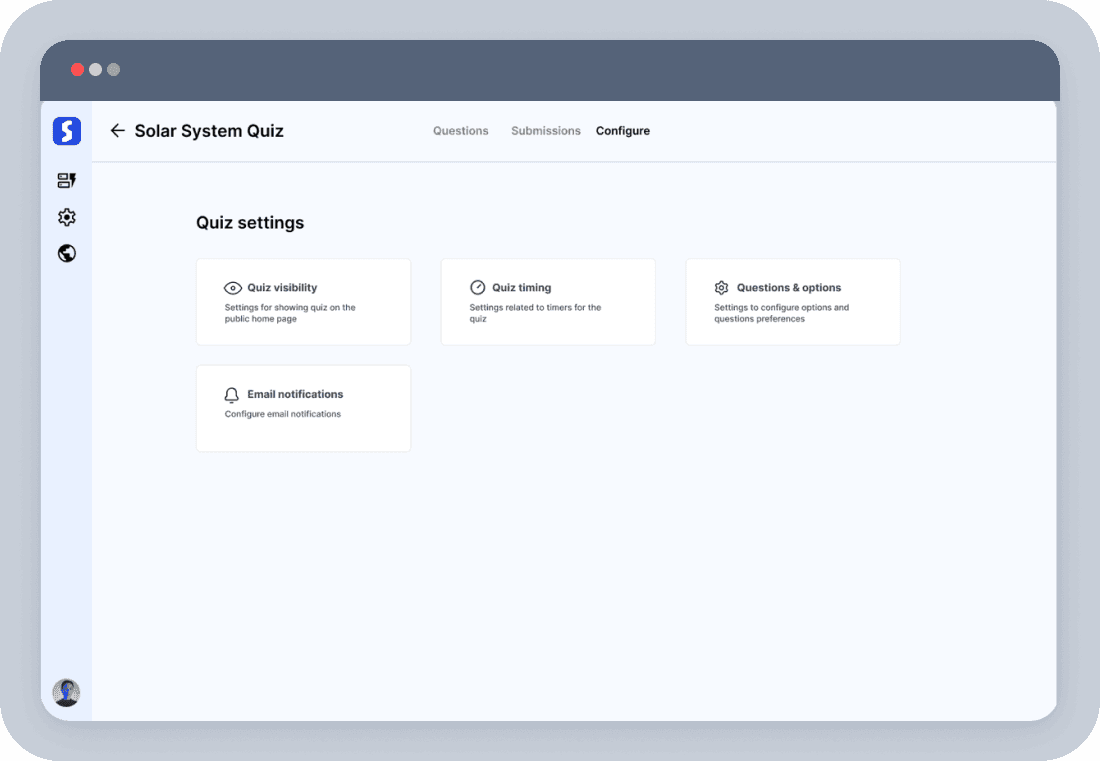Screen dimensions: 1100x761
Task: Click the blue S logo in sidebar
Action: 67,131
